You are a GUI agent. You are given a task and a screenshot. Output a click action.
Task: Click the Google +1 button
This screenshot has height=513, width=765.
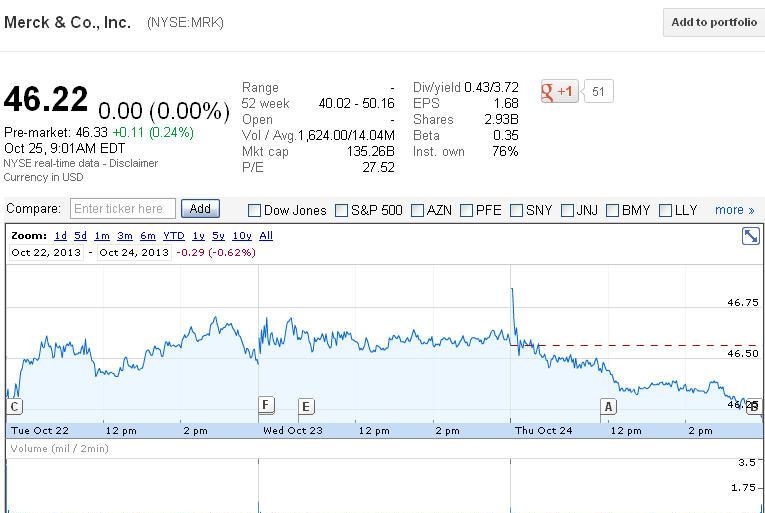[559, 91]
